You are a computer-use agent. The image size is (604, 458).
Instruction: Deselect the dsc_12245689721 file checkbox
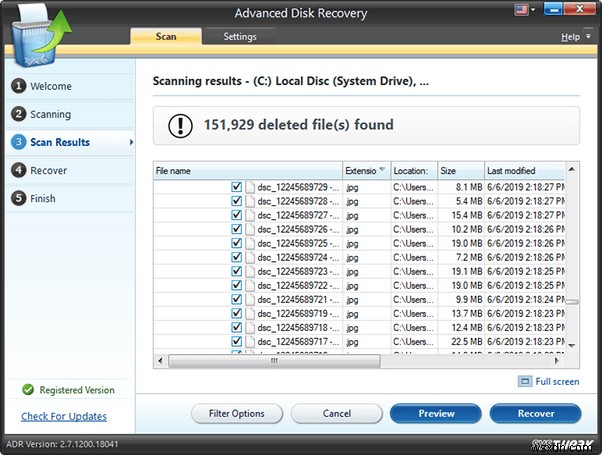236,299
